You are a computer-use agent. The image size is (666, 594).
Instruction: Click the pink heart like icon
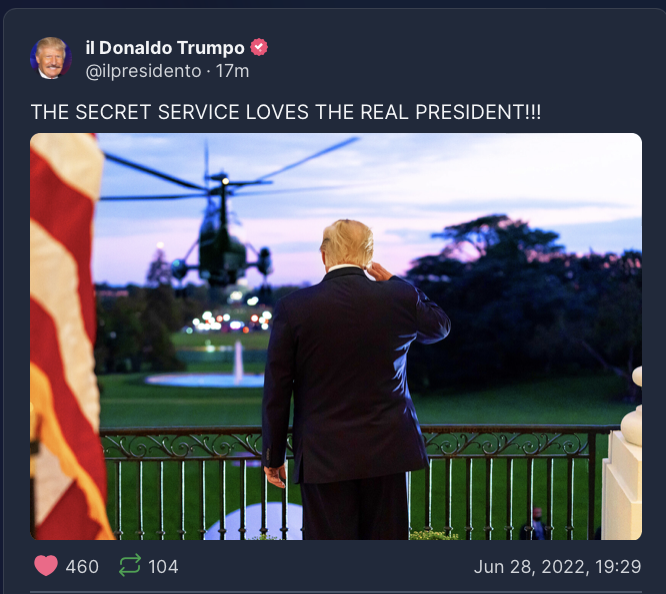[46, 566]
